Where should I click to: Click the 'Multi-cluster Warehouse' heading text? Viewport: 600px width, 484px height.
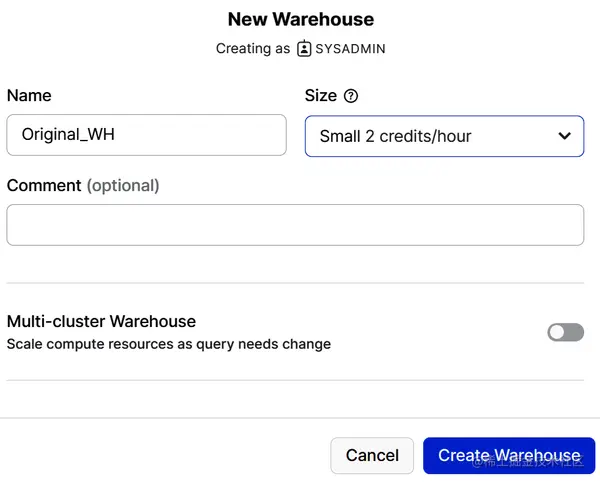point(101,321)
